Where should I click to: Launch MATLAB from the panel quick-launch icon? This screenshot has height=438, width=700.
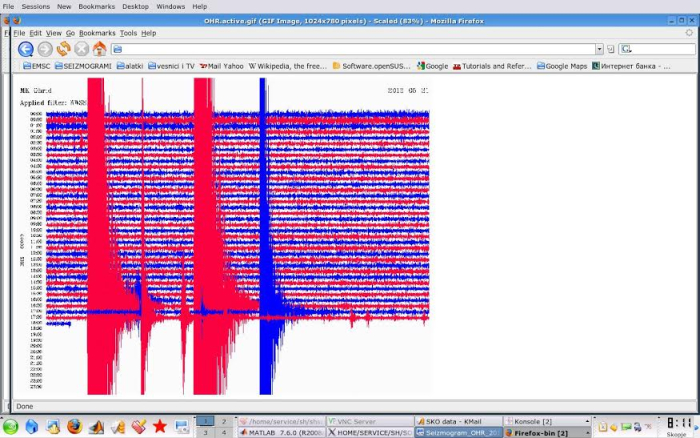tap(96, 427)
